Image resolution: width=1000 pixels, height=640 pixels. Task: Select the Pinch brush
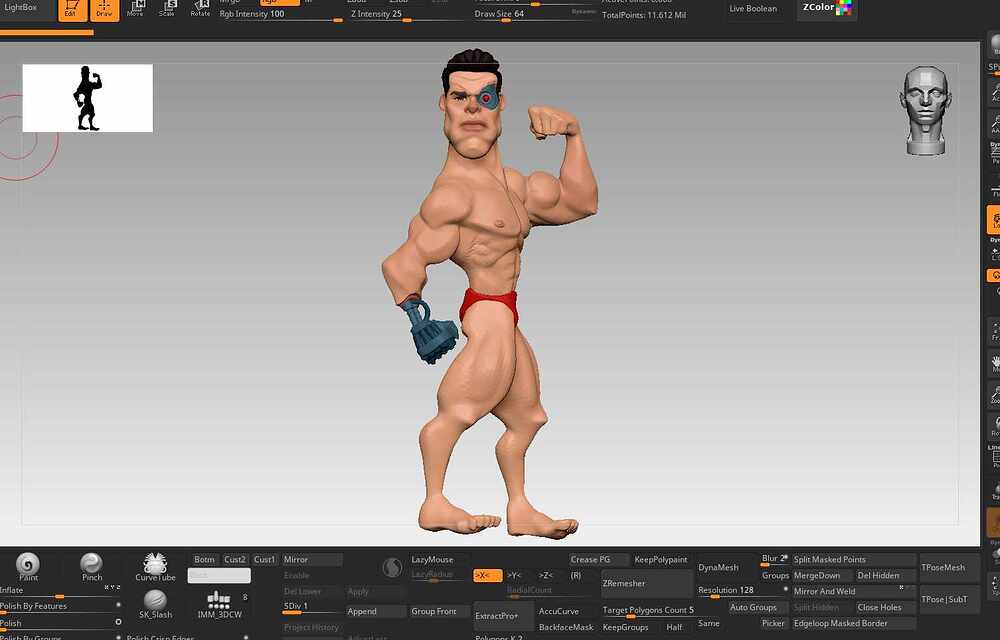click(x=92, y=566)
